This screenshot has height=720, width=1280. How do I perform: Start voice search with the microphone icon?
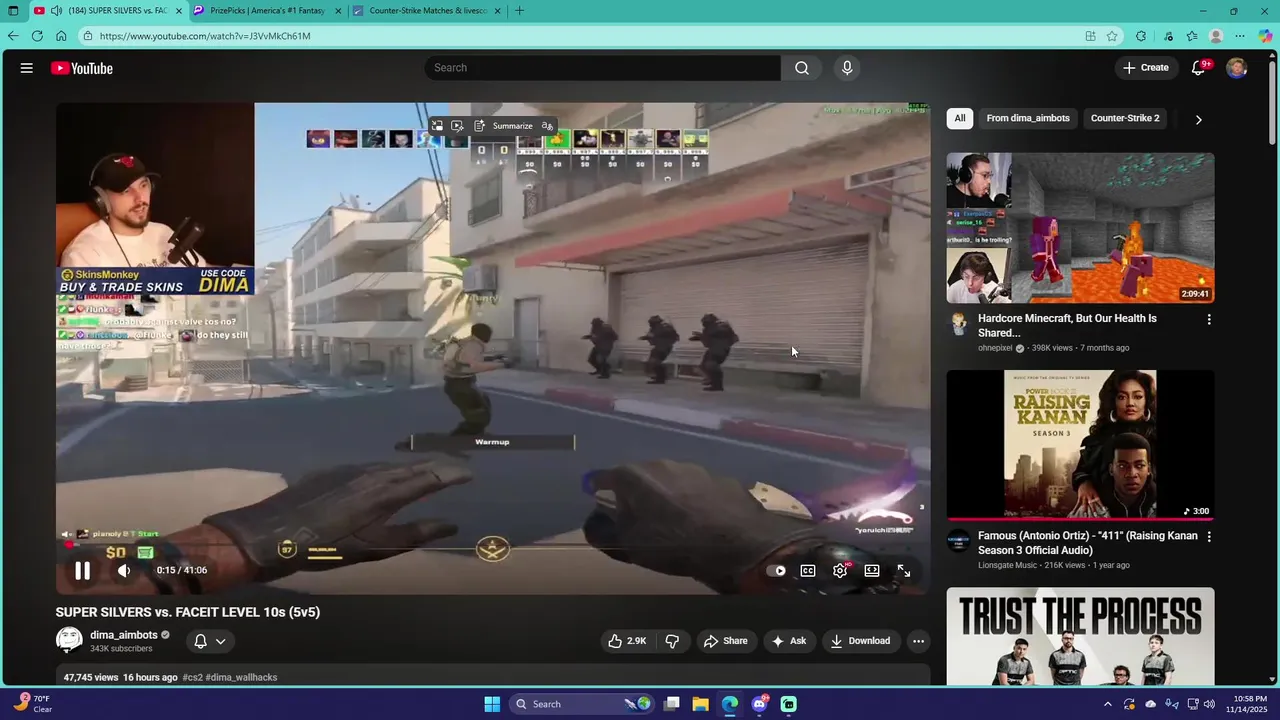point(847,68)
